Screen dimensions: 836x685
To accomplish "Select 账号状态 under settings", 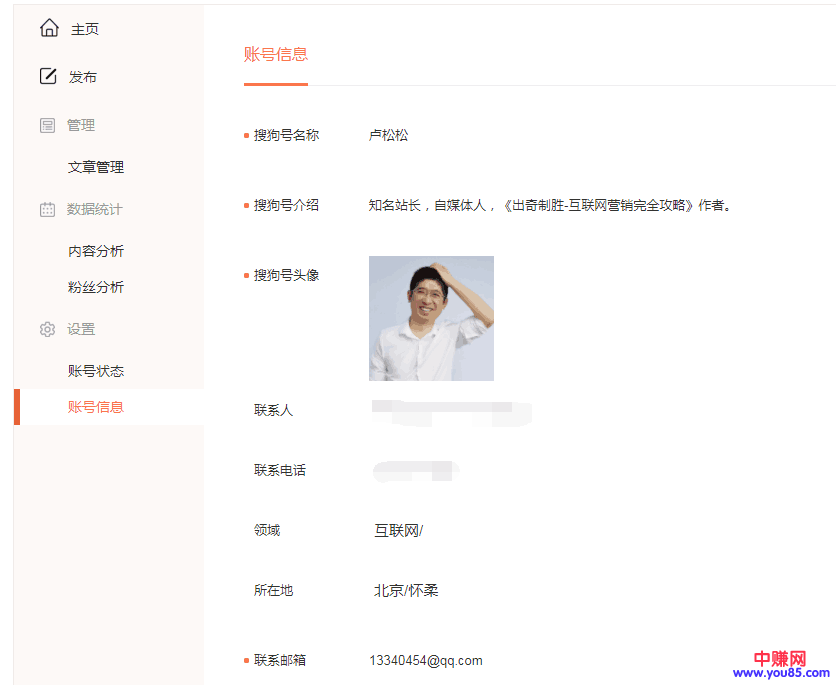I will click(96, 371).
